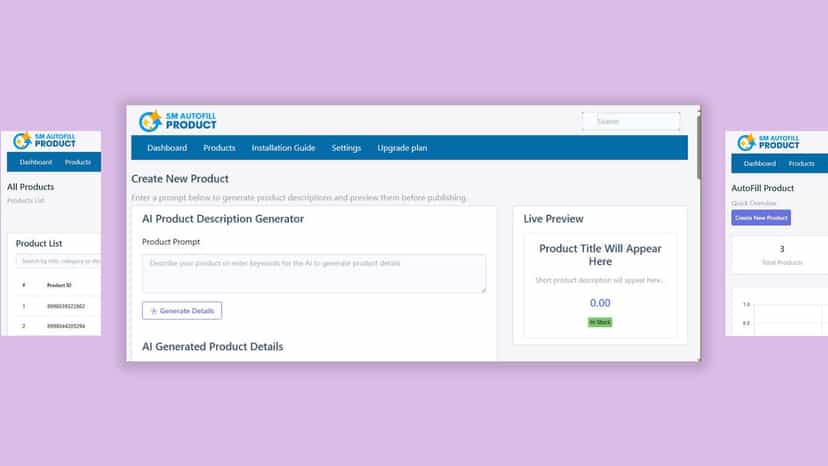Click the 'Live Preview' panel heading
828x466 pixels.
(553, 219)
